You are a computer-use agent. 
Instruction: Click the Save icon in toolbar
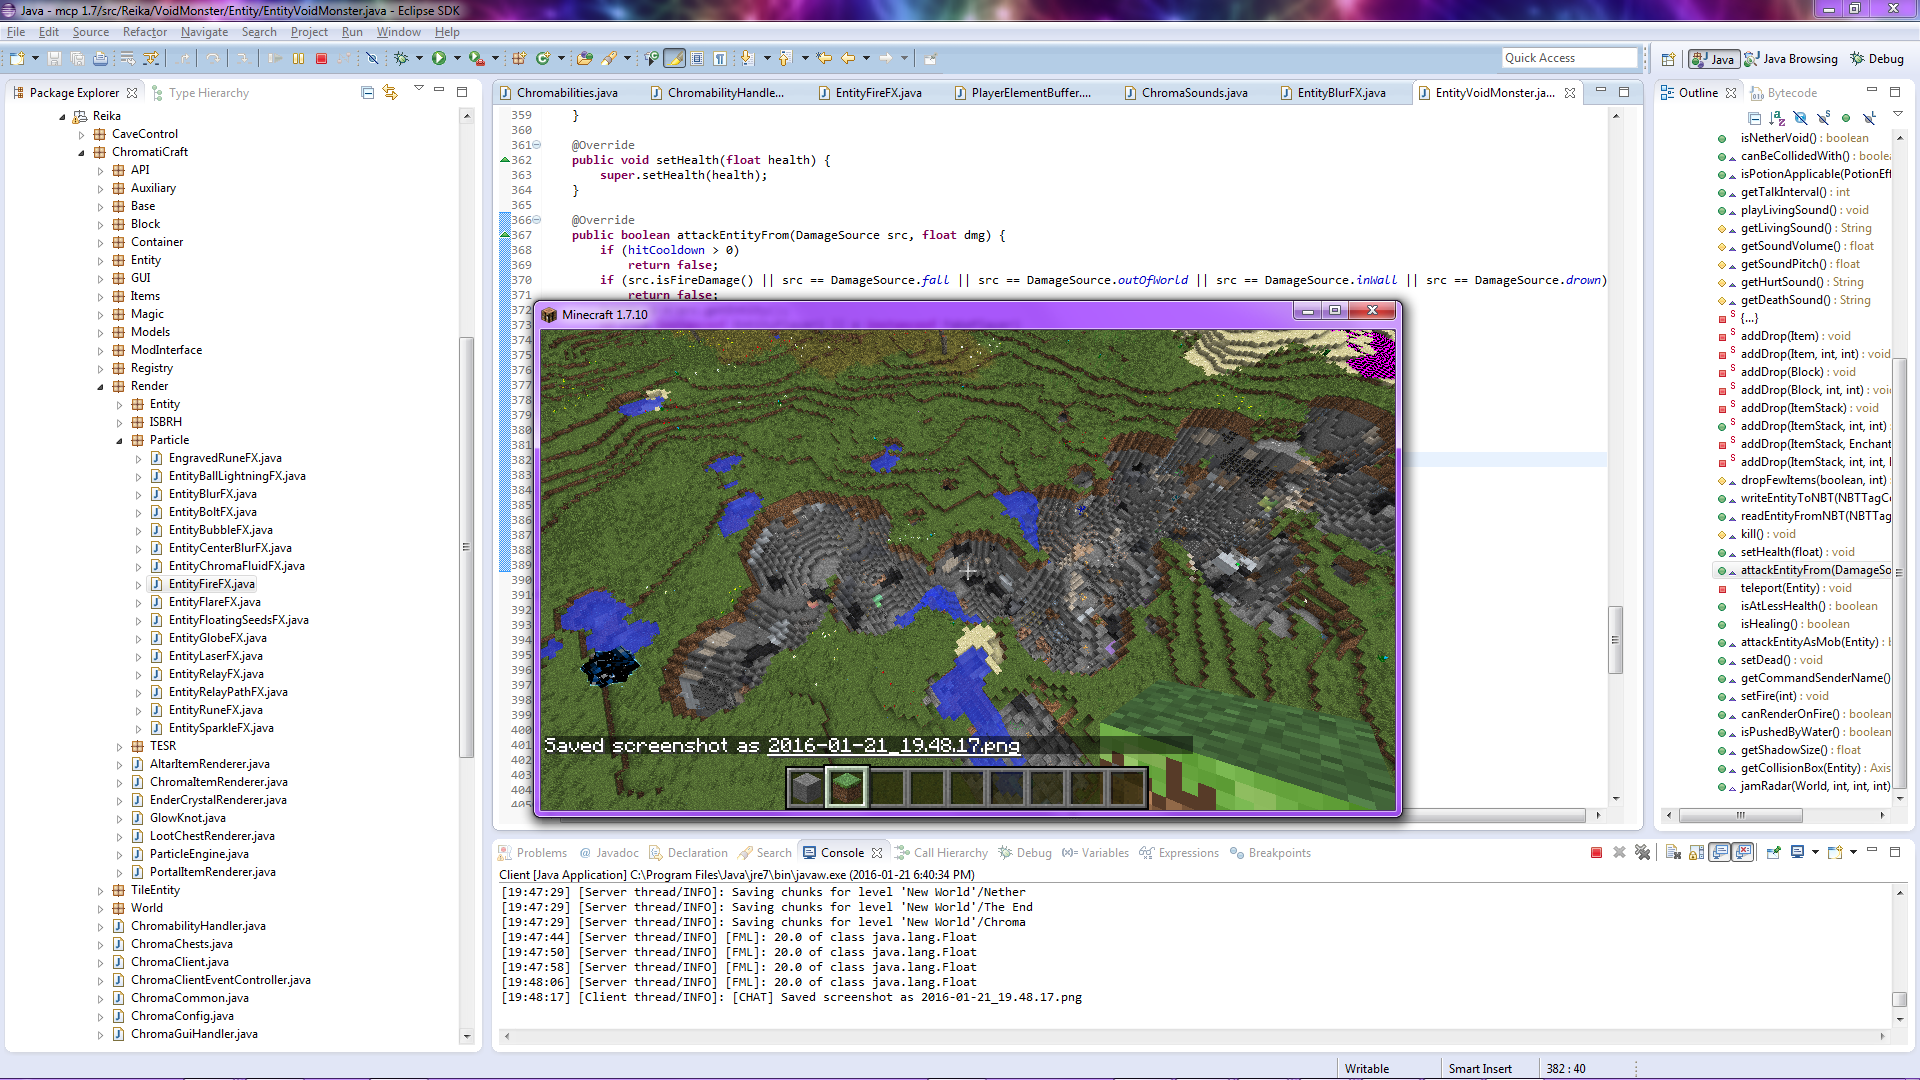tap(54, 58)
